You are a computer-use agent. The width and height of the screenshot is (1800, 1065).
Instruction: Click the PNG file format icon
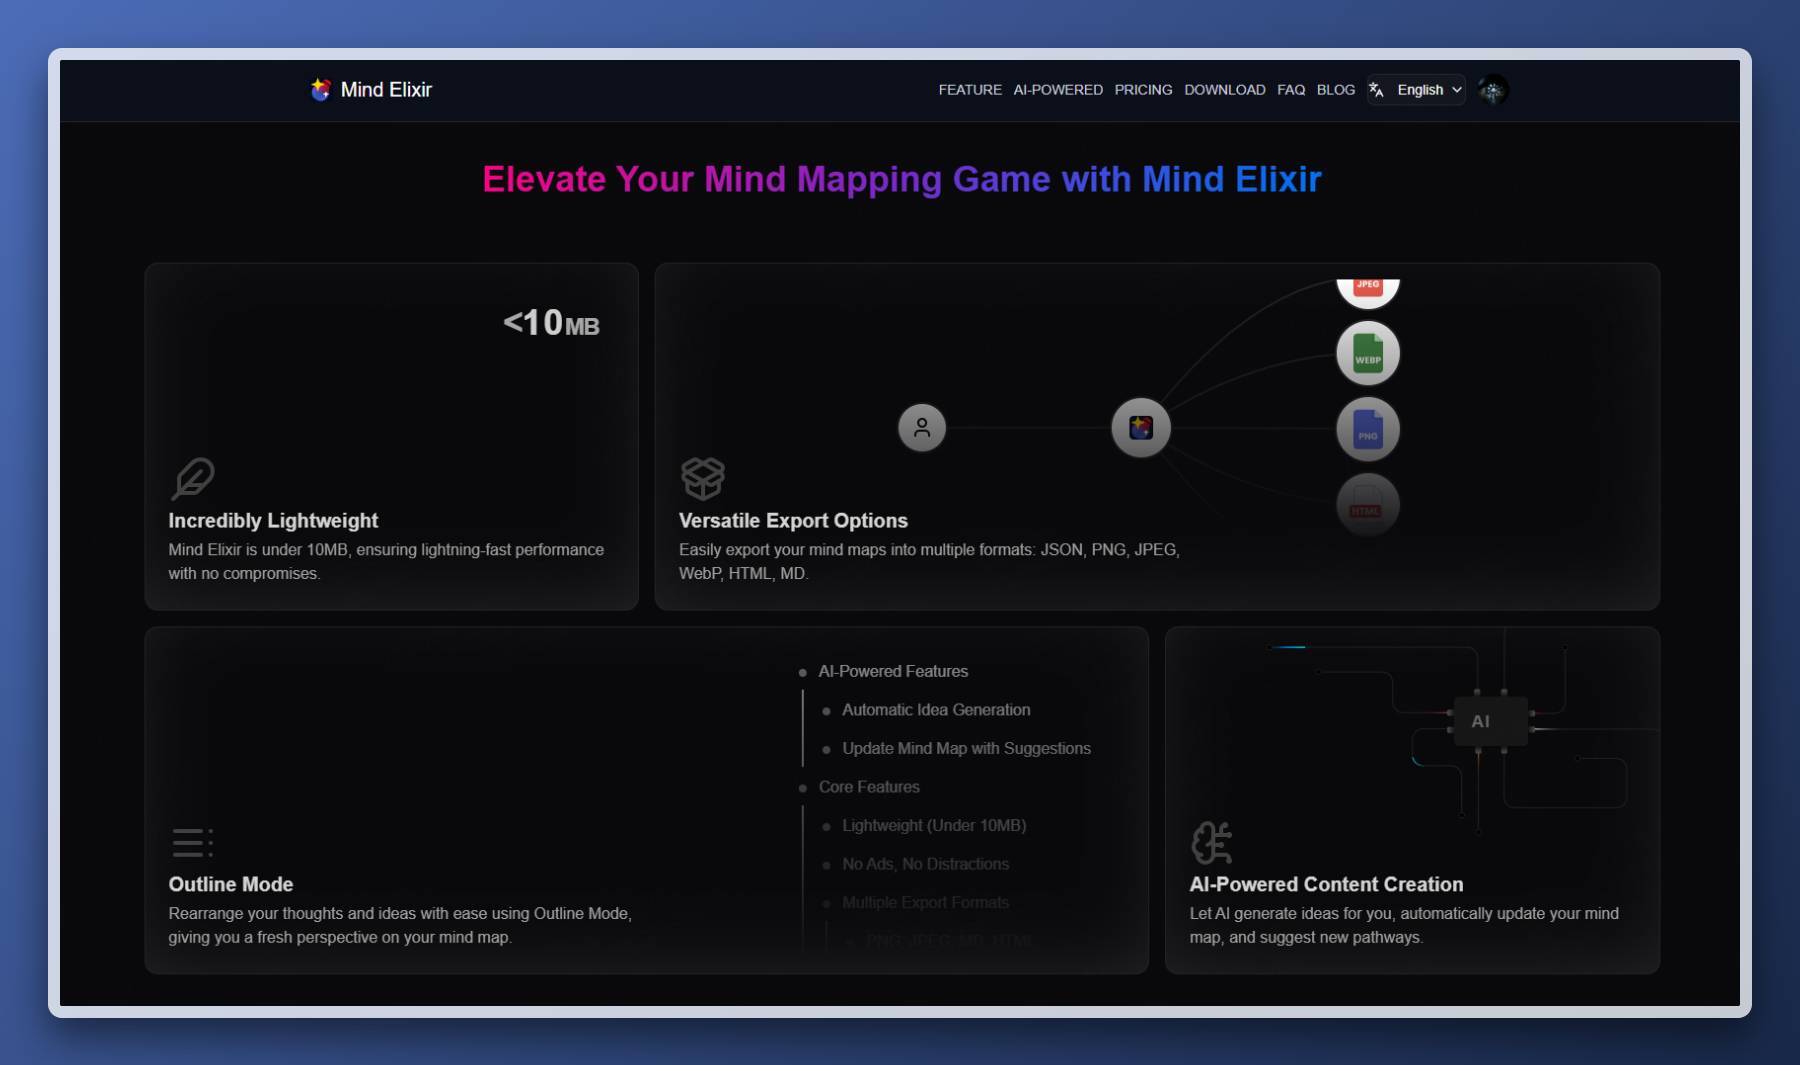click(1368, 429)
